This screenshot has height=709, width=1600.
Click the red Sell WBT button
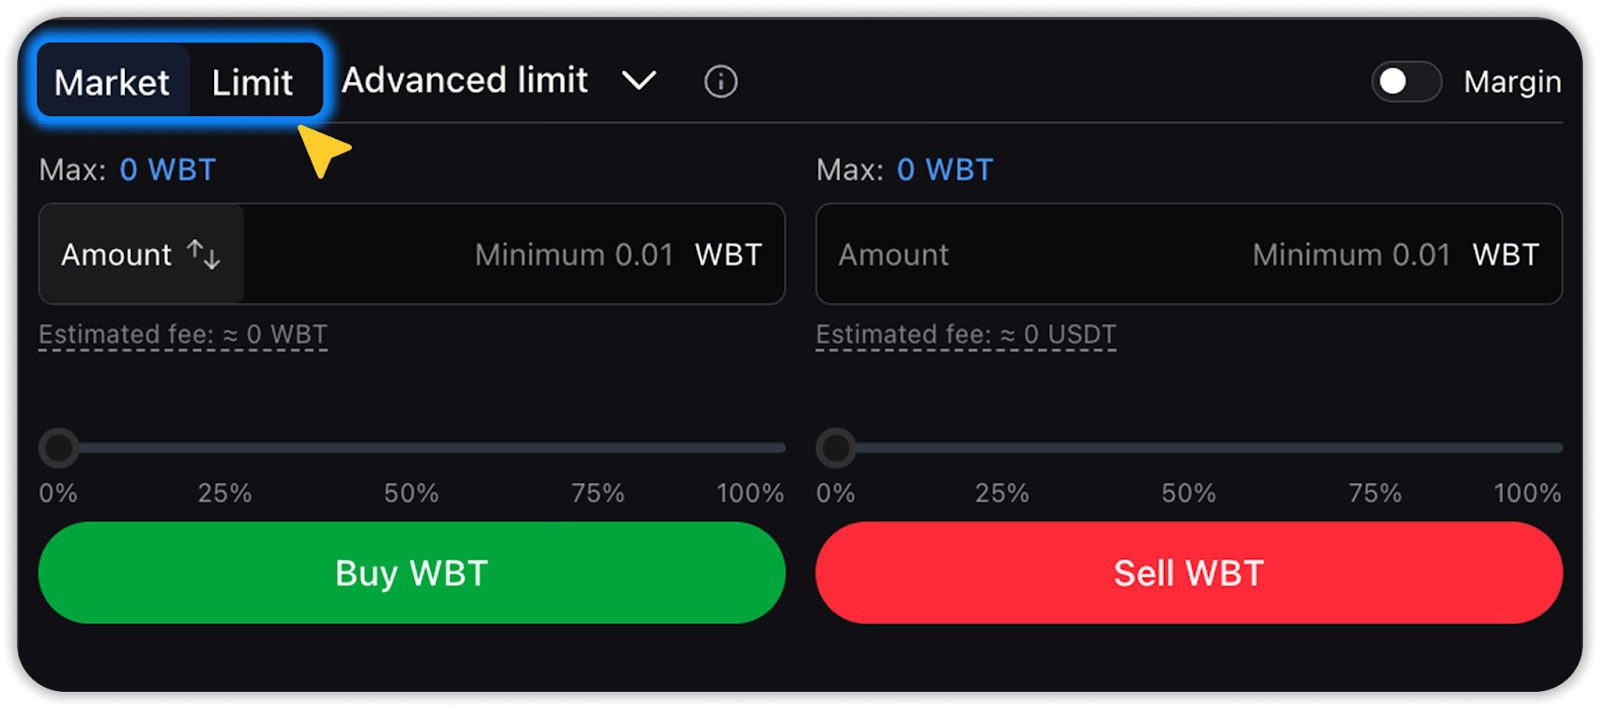(1188, 573)
